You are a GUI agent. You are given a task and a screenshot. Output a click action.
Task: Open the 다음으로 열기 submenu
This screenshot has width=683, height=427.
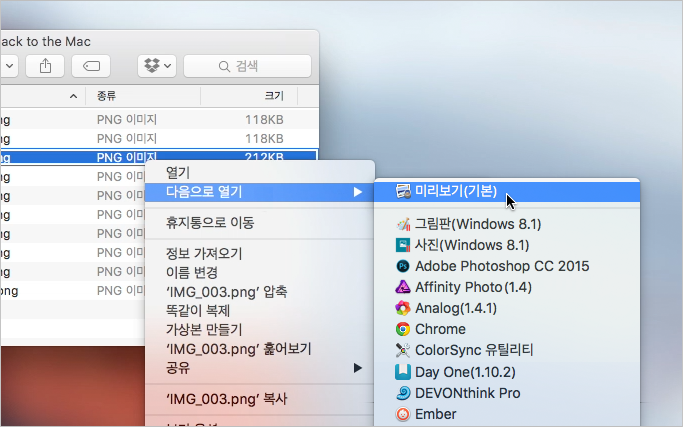260,192
